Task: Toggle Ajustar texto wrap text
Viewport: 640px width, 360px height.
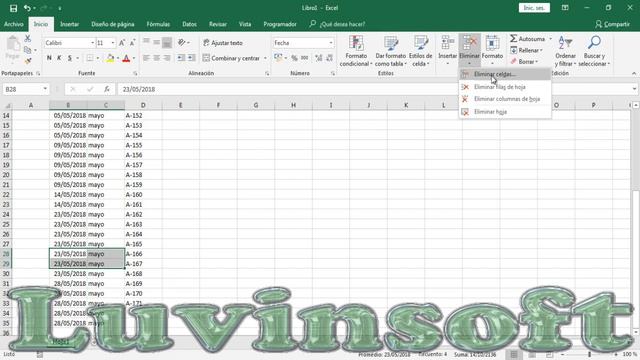Action: tap(223, 43)
